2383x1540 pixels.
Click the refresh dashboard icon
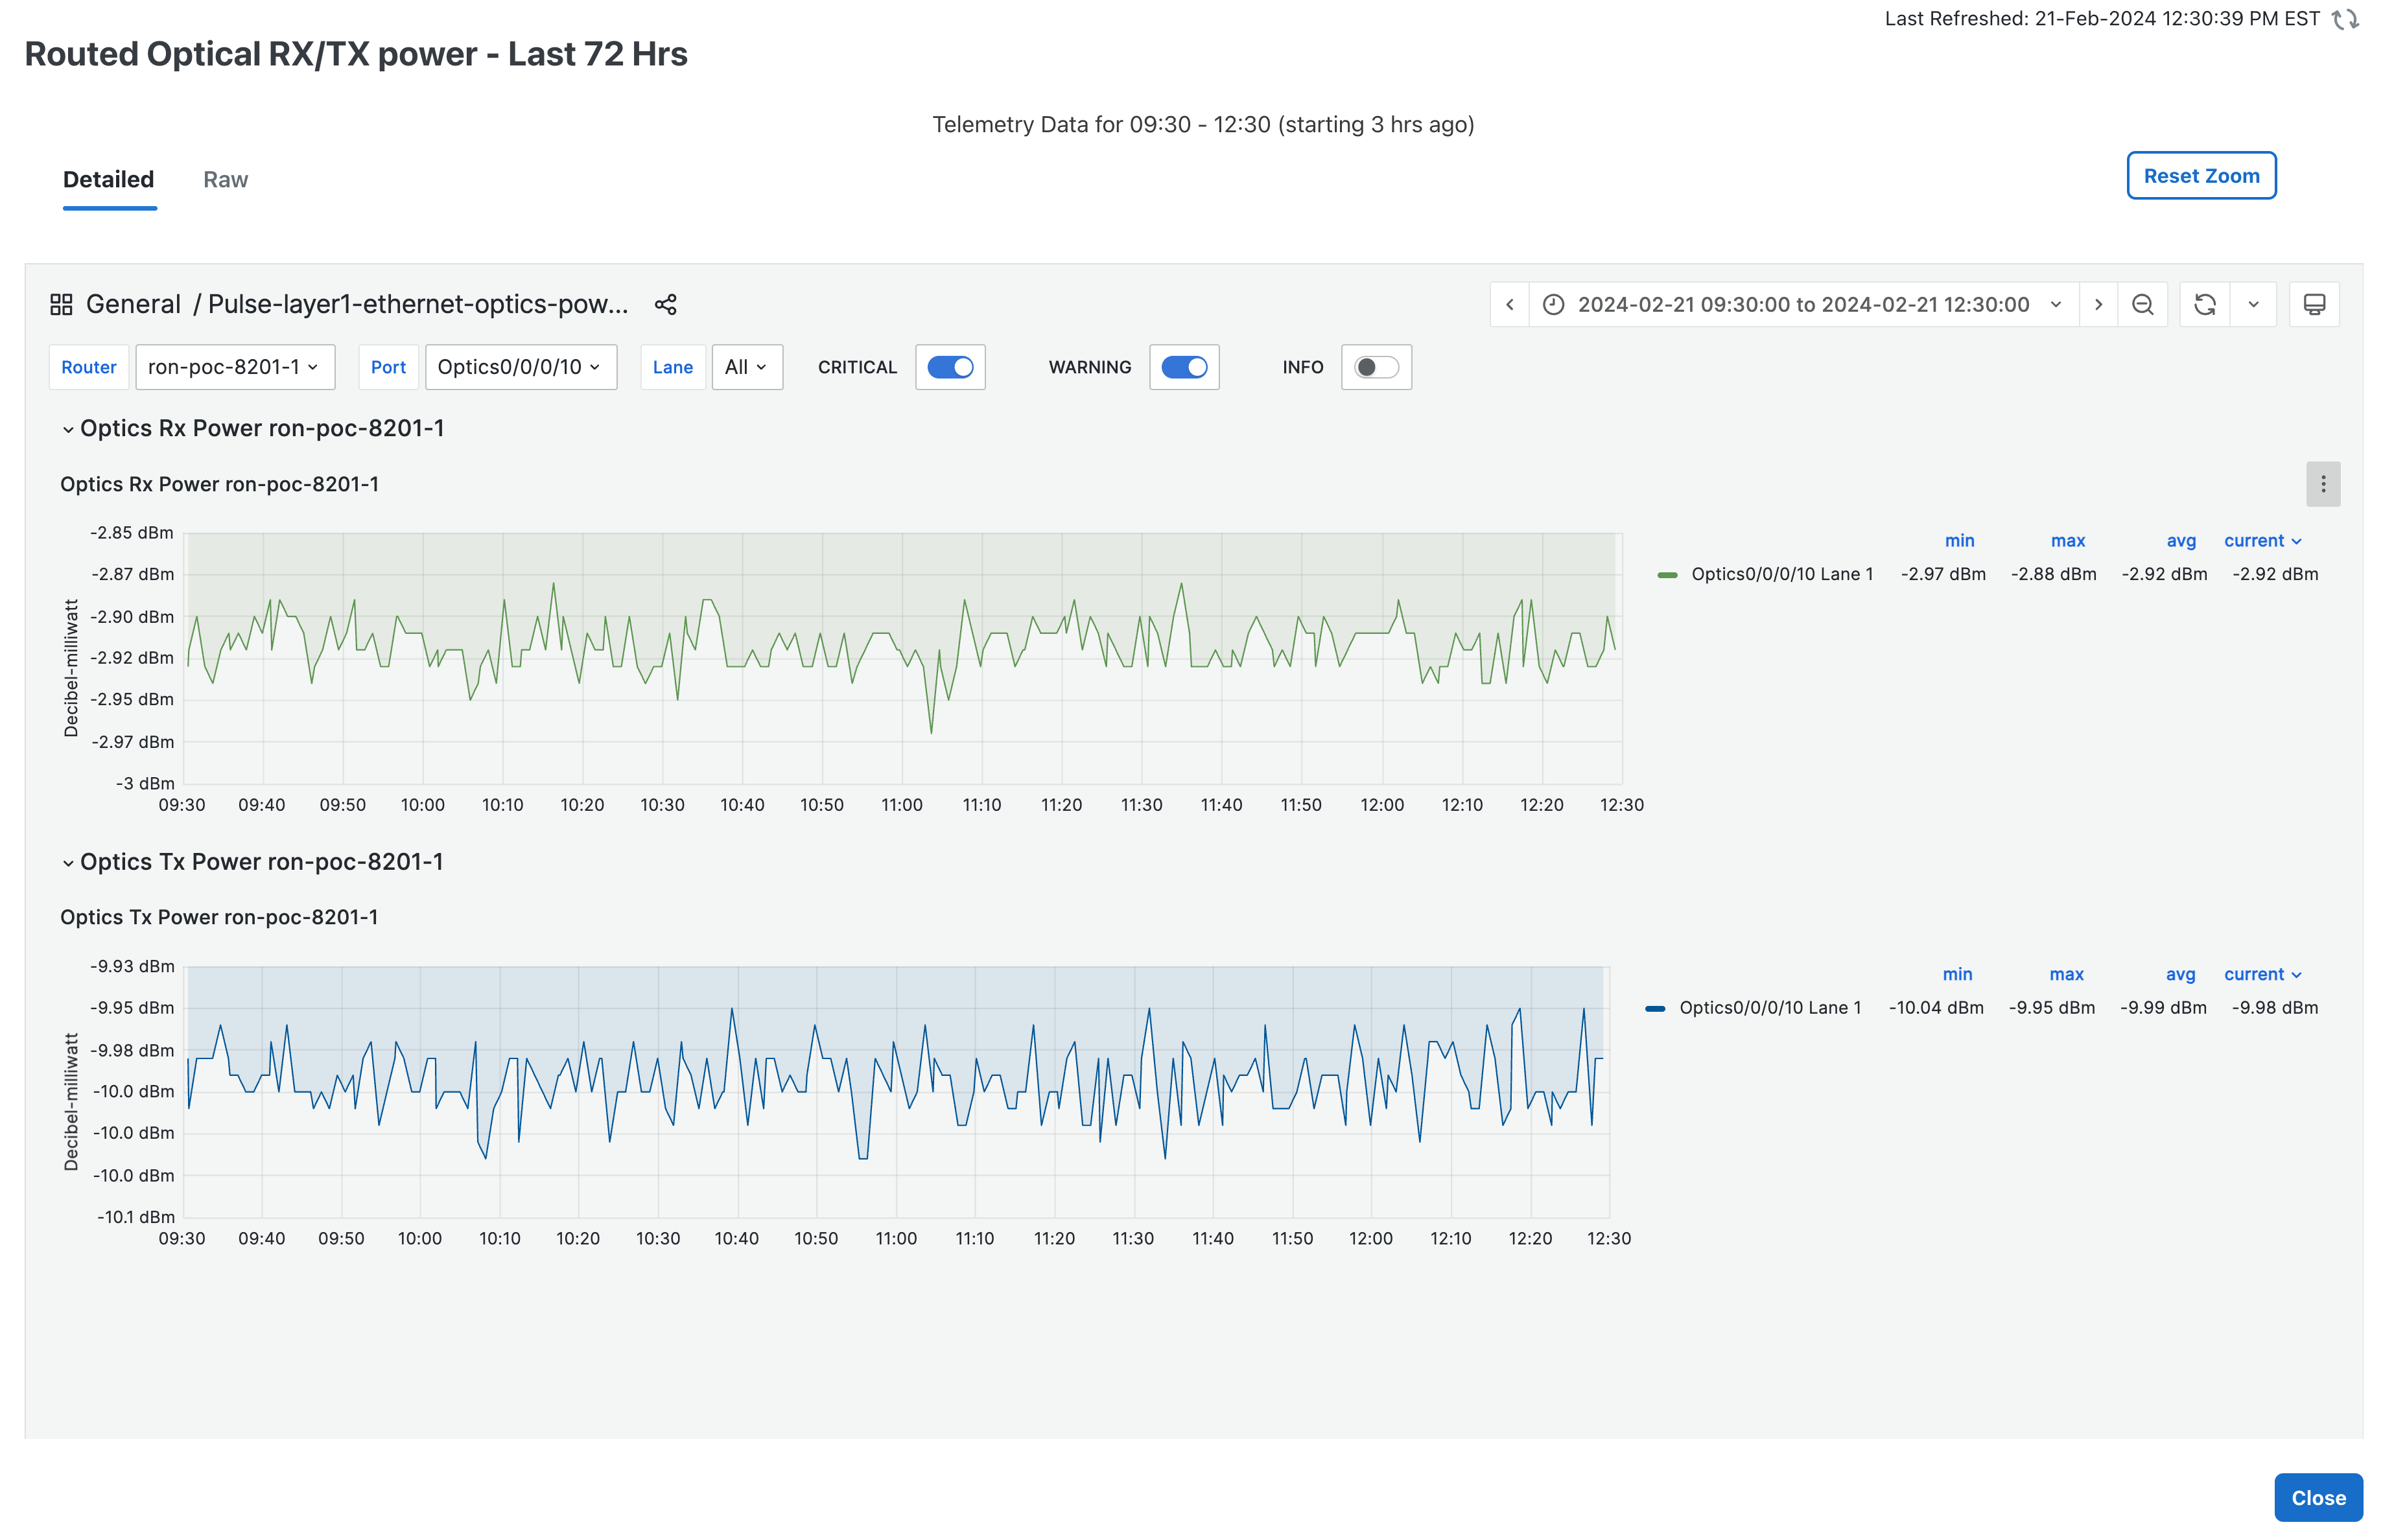(x=2204, y=305)
